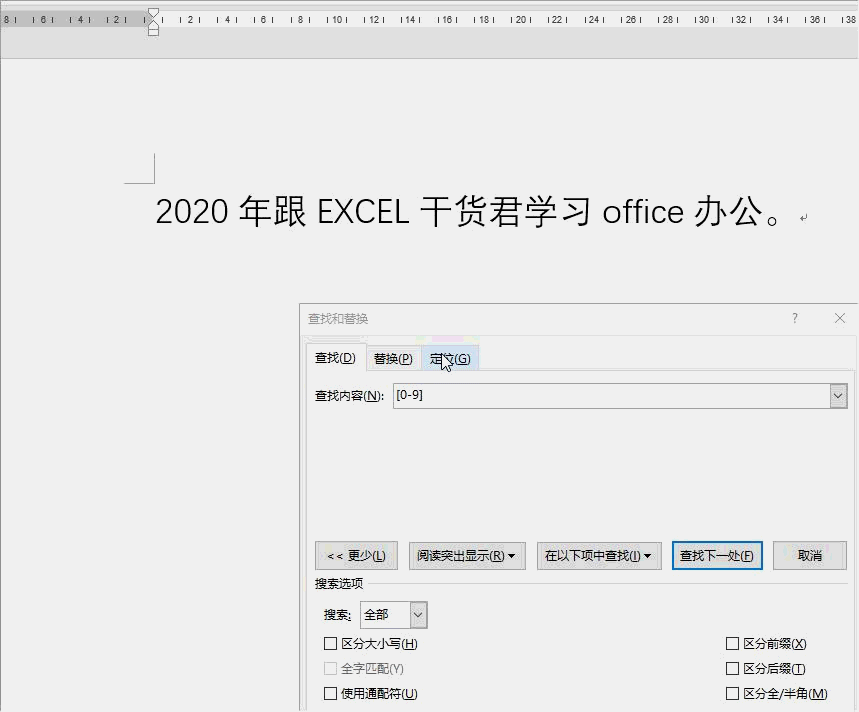Click the 干货君学习 text in the document
859x712 pixels.
coord(506,211)
